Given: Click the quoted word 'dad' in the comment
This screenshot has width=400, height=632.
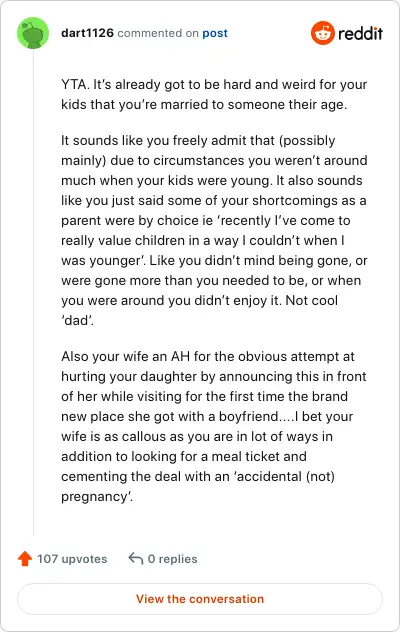Looking at the screenshot, I should (x=77, y=320).
